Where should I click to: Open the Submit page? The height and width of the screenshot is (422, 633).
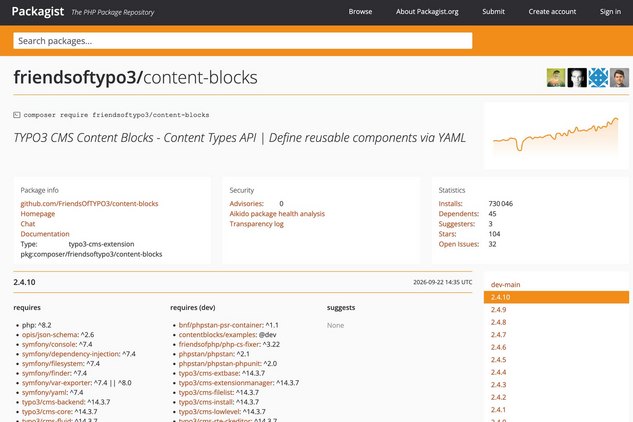coord(493,12)
